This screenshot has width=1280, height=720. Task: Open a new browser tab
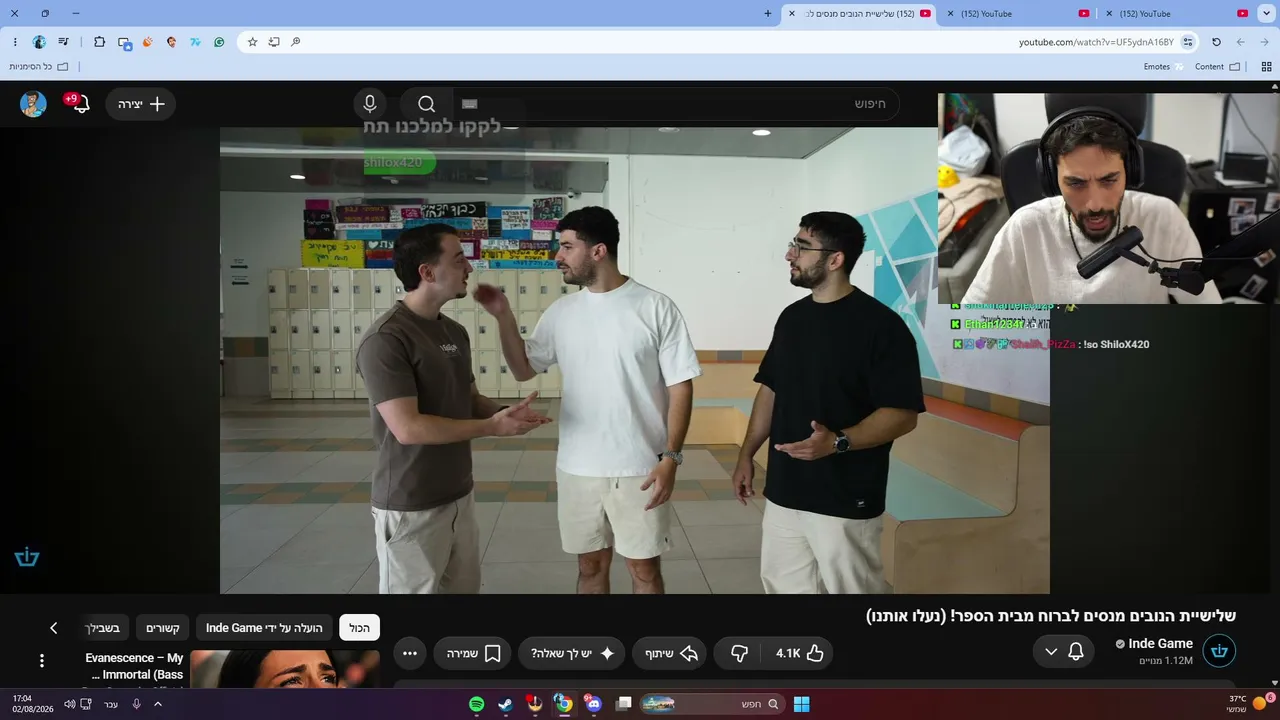click(x=768, y=14)
